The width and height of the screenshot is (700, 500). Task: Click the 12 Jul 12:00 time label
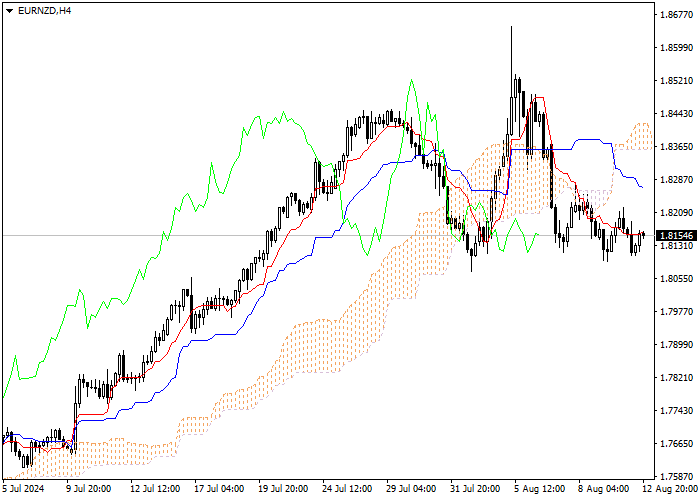pyautogui.click(x=155, y=489)
